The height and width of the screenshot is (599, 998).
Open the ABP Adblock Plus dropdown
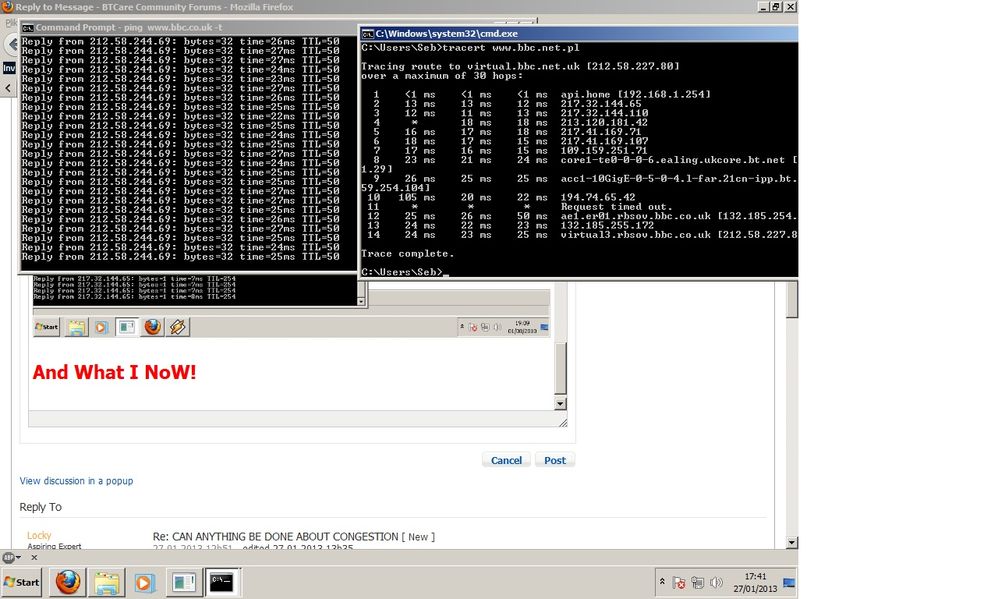click(12, 557)
